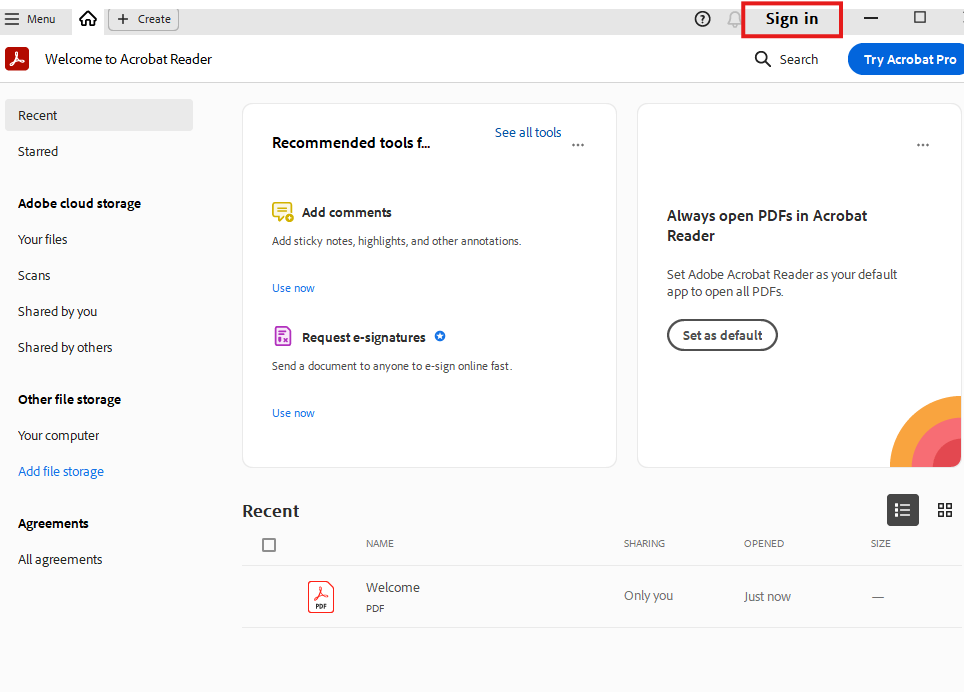Sort by the SHARING column header
Image resolution: width=964 pixels, height=692 pixels.
(x=644, y=543)
